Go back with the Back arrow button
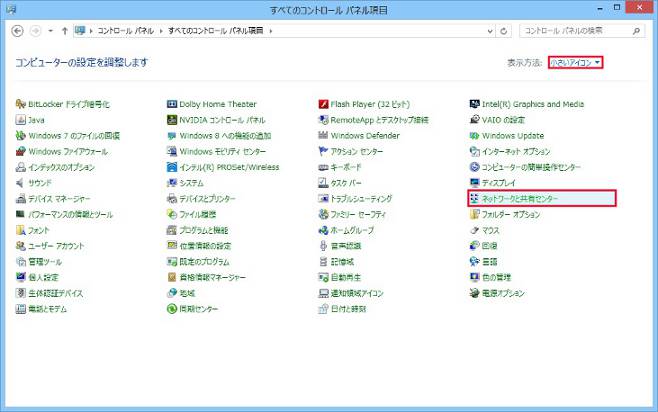Viewport: 658px width, 412px height. pyautogui.click(x=18, y=31)
